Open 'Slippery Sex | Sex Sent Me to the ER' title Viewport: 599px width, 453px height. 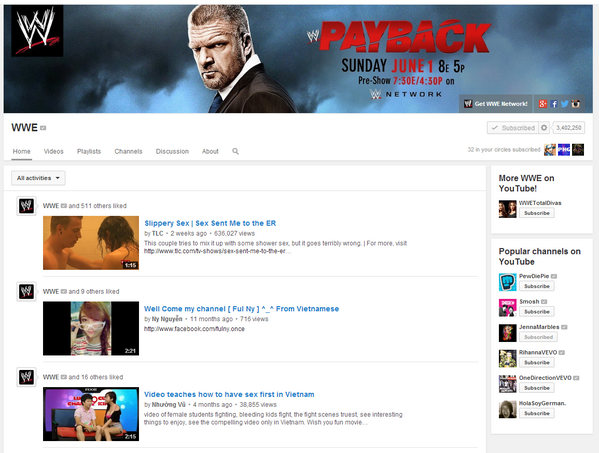pyautogui.click(x=210, y=223)
